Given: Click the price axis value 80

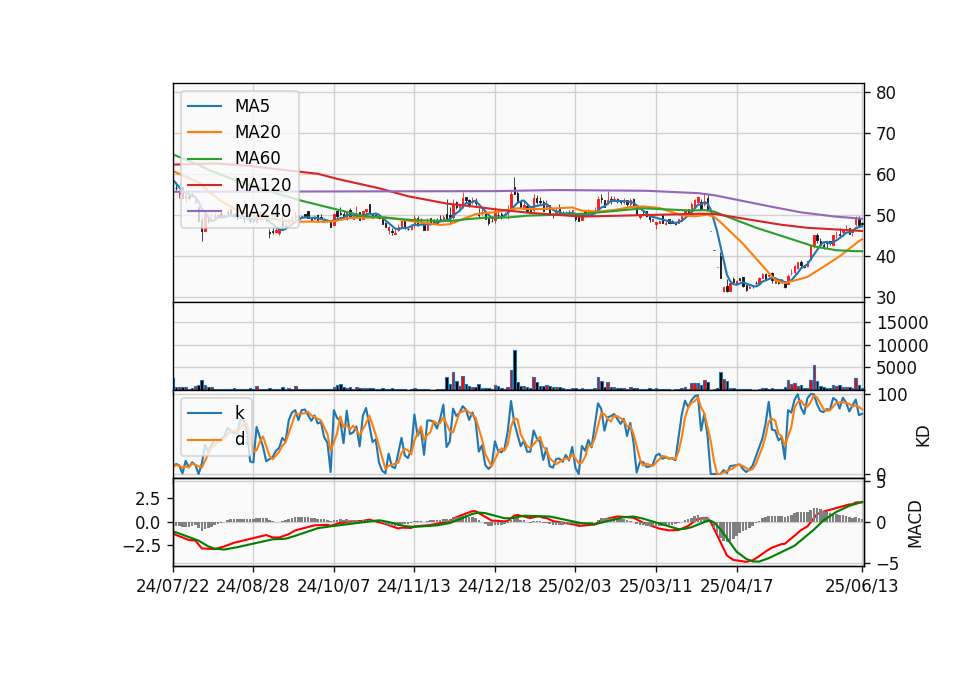Looking at the screenshot, I should [x=886, y=93].
